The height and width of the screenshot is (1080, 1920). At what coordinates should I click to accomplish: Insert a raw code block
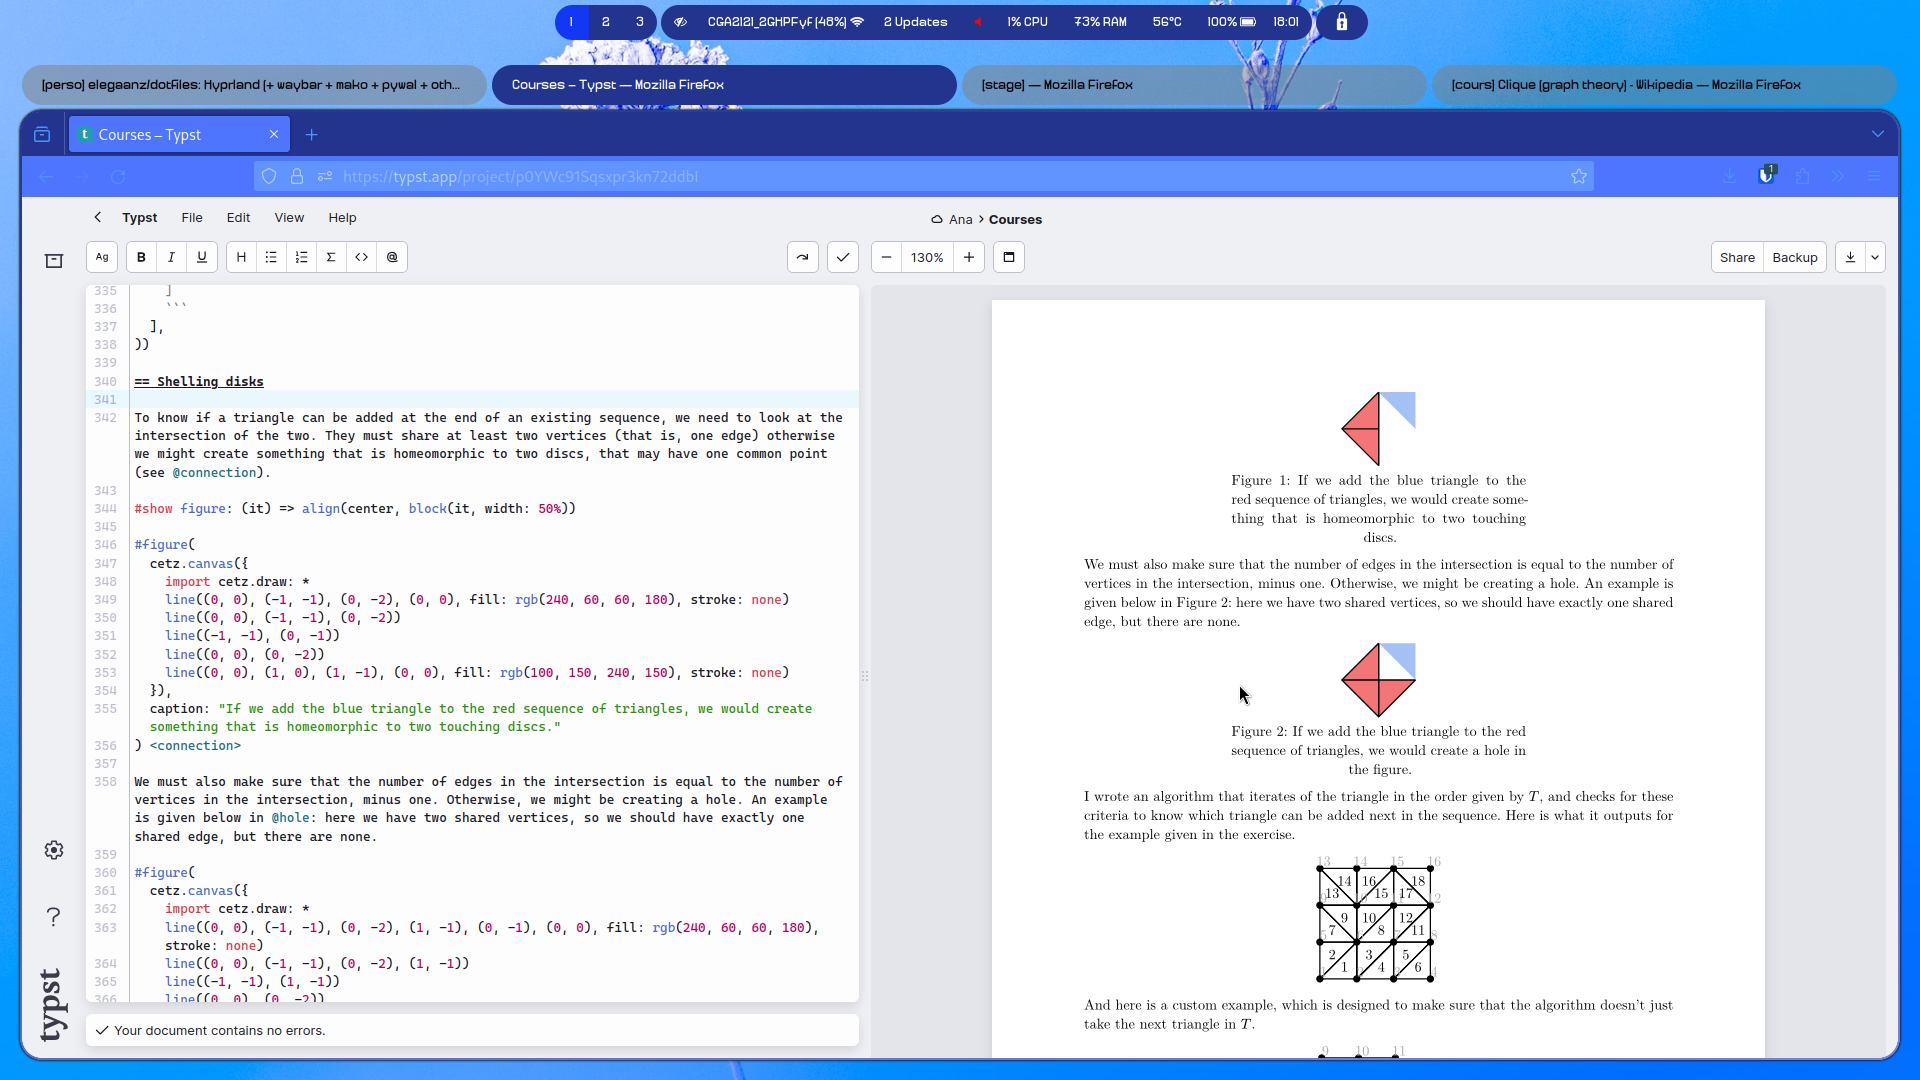[x=361, y=257]
